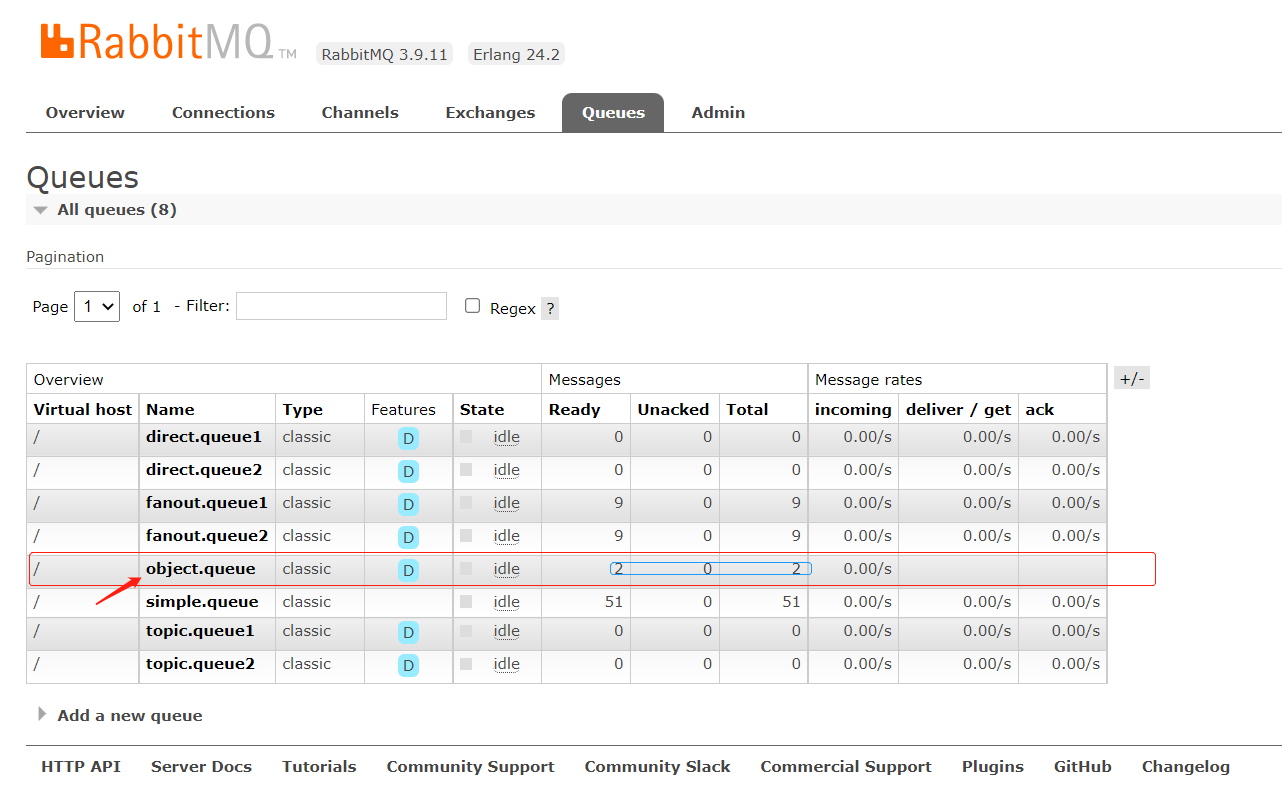Open the Server Docs footer link
The height and width of the screenshot is (797, 1282).
pos(201,767)
